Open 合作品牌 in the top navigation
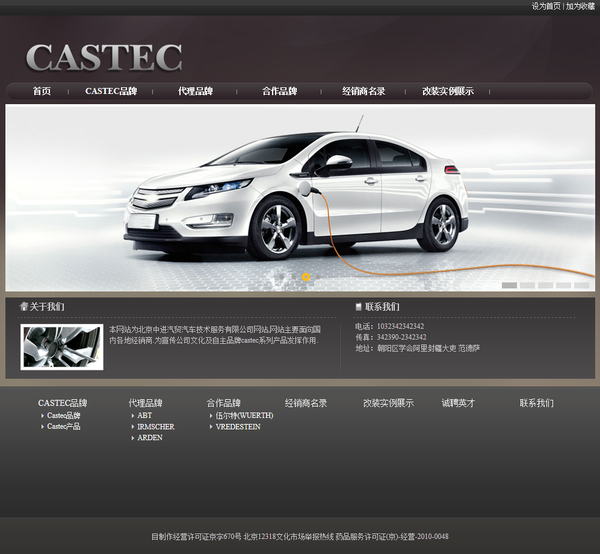 pos(279,91)
